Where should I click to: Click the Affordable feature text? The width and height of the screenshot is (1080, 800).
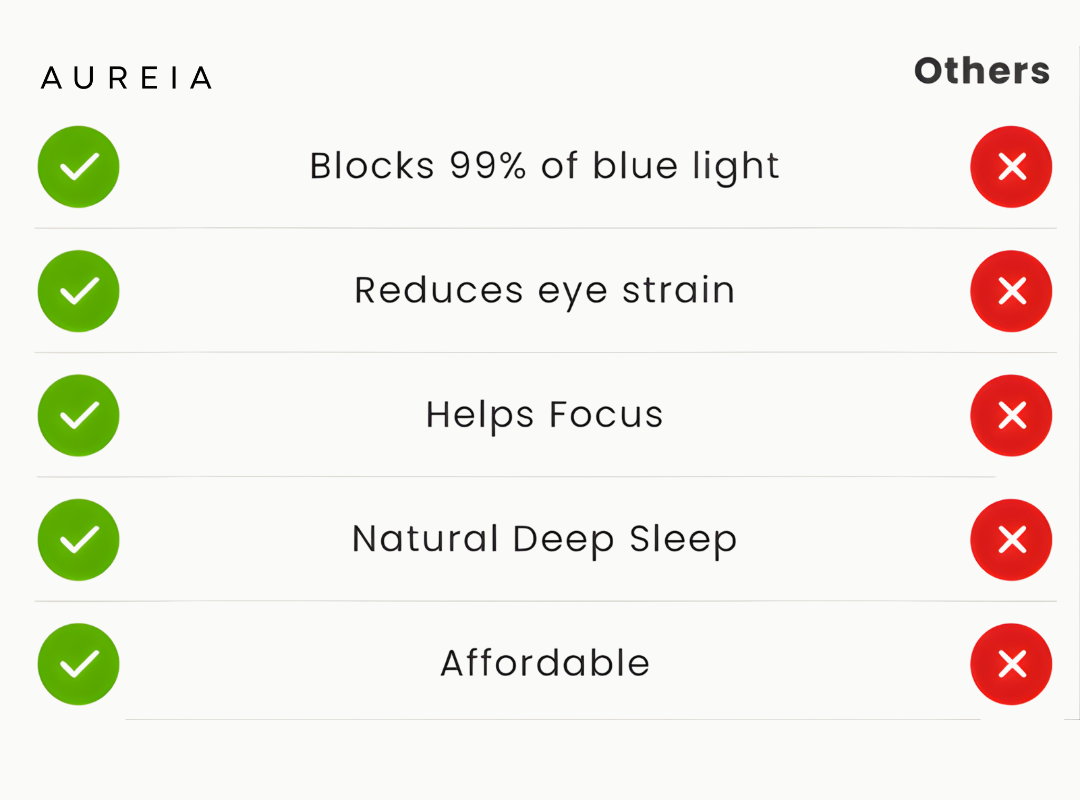[x=544, y=663]
